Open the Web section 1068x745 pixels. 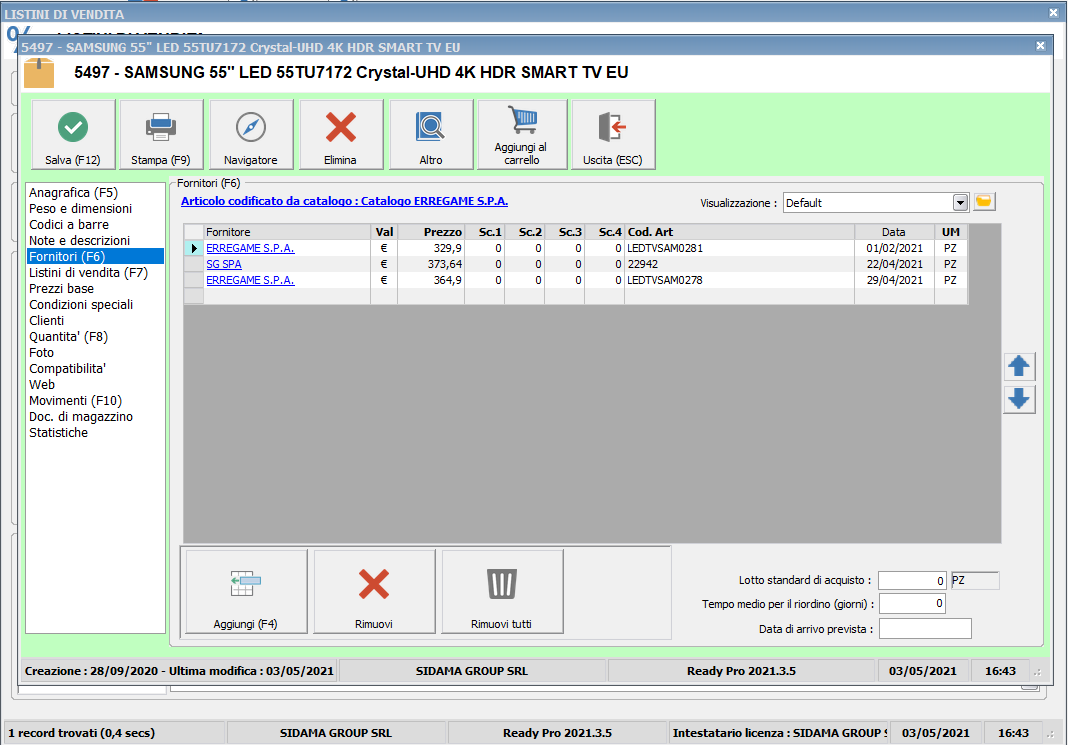click(x=42, y=385)
